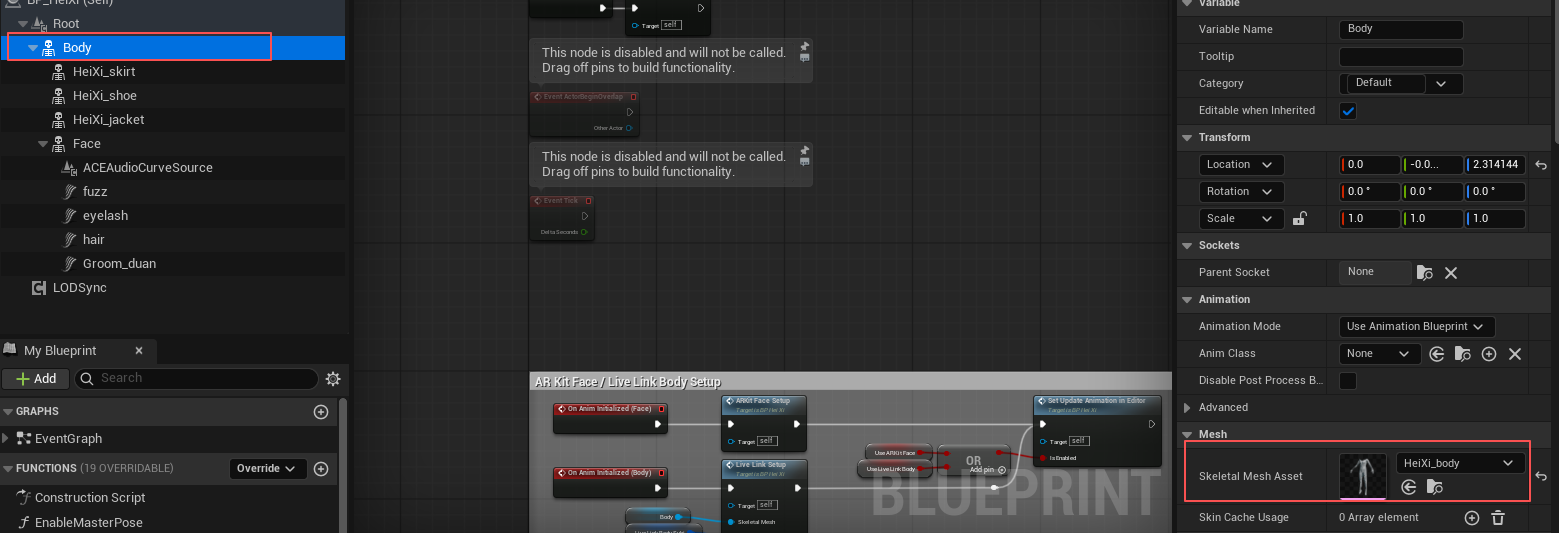Edit the Scale Y value field
This screenshot has height=533, width=1559.
(1432, 219)
